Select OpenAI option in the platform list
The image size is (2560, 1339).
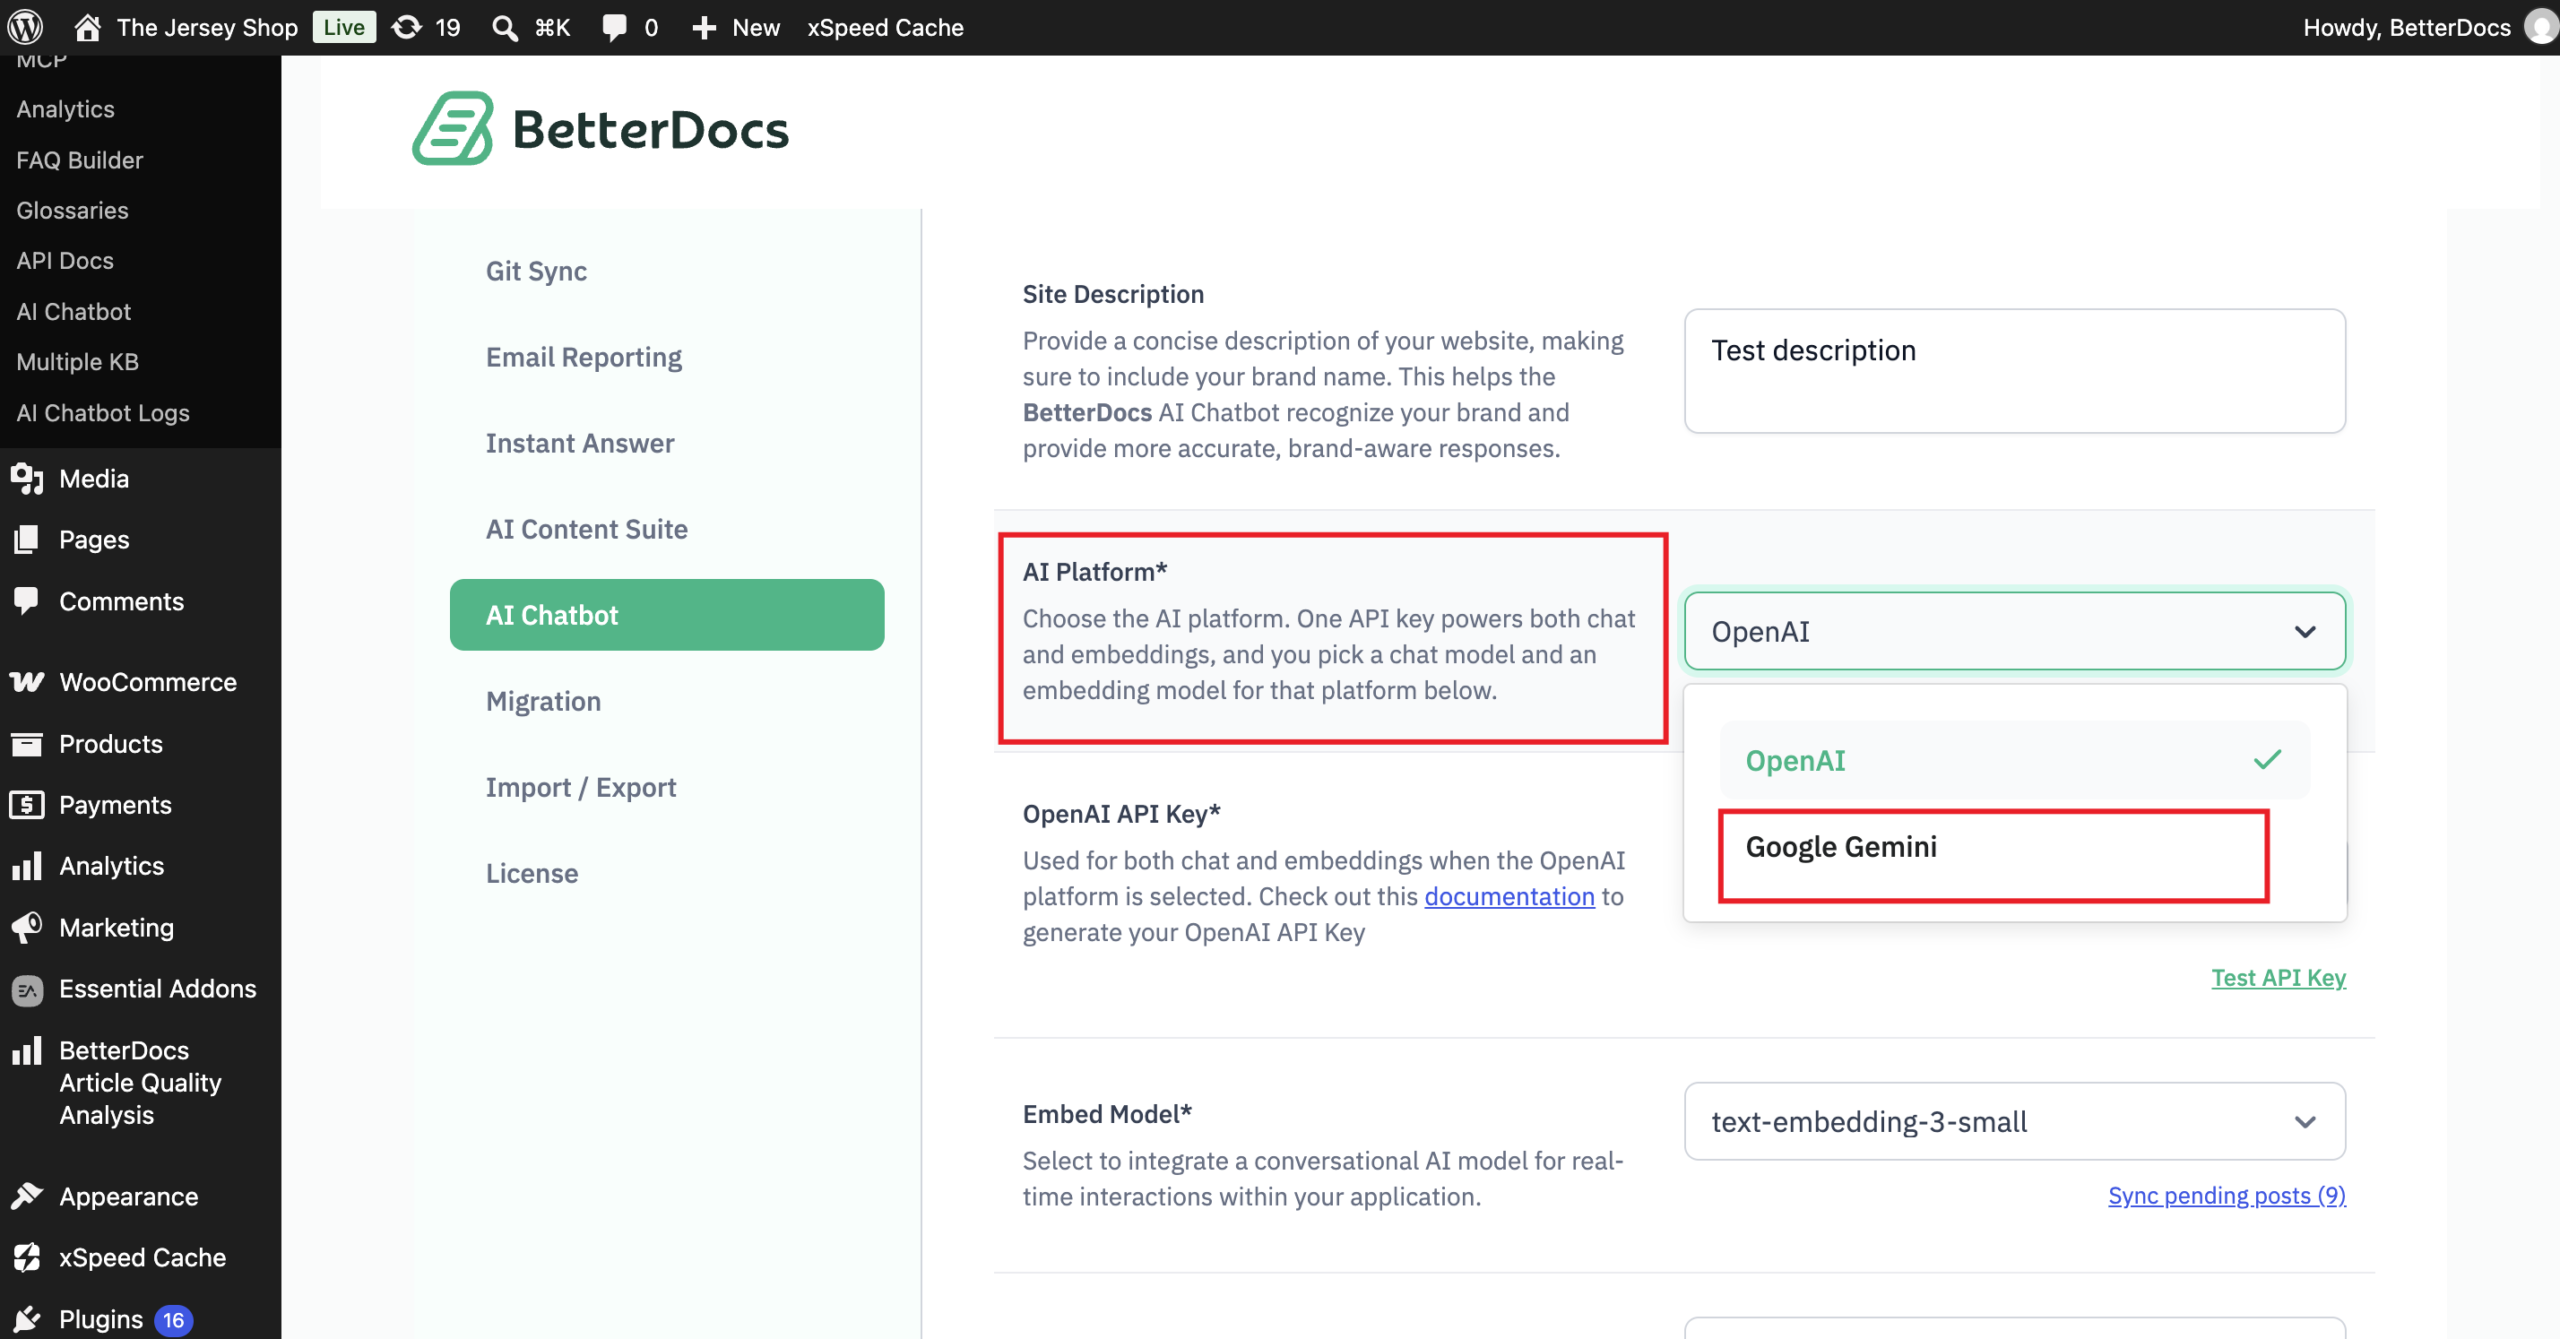pos(2014,760)
